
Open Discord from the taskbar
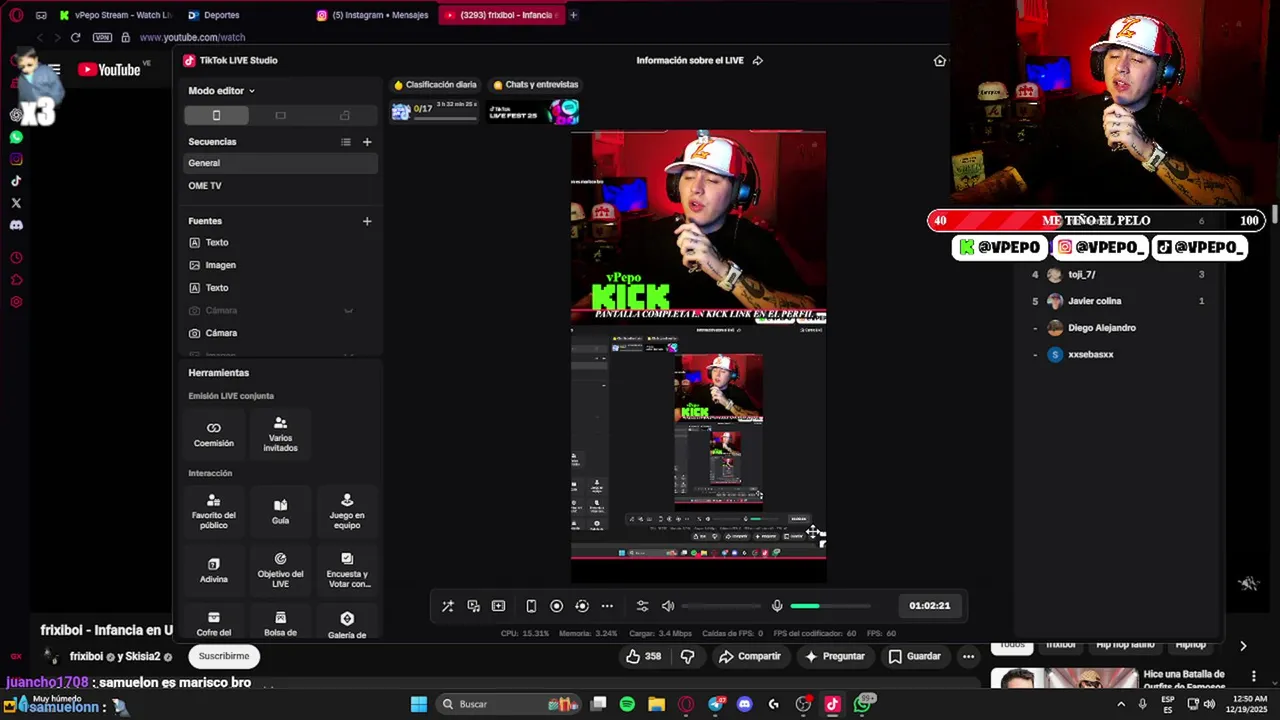coord(744,704)
